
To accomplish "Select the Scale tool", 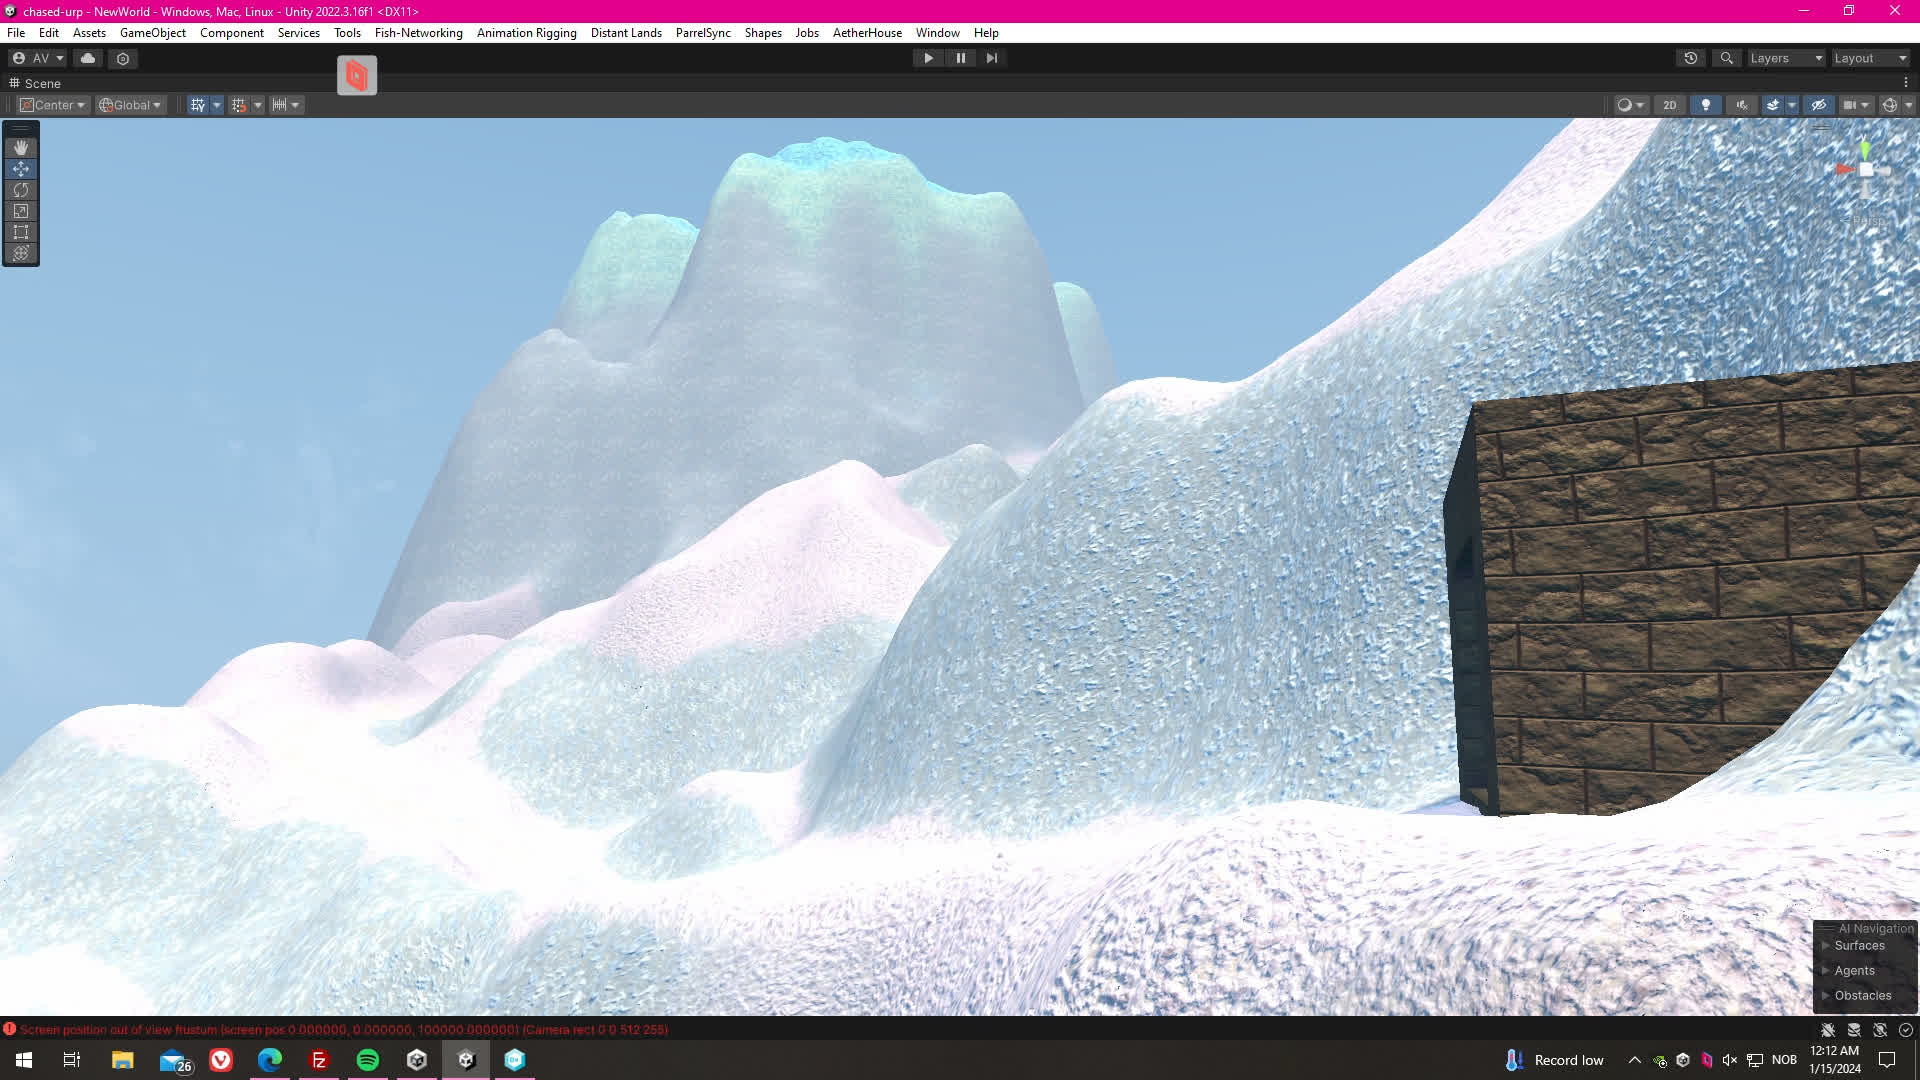I will click(x=21, y=211).
